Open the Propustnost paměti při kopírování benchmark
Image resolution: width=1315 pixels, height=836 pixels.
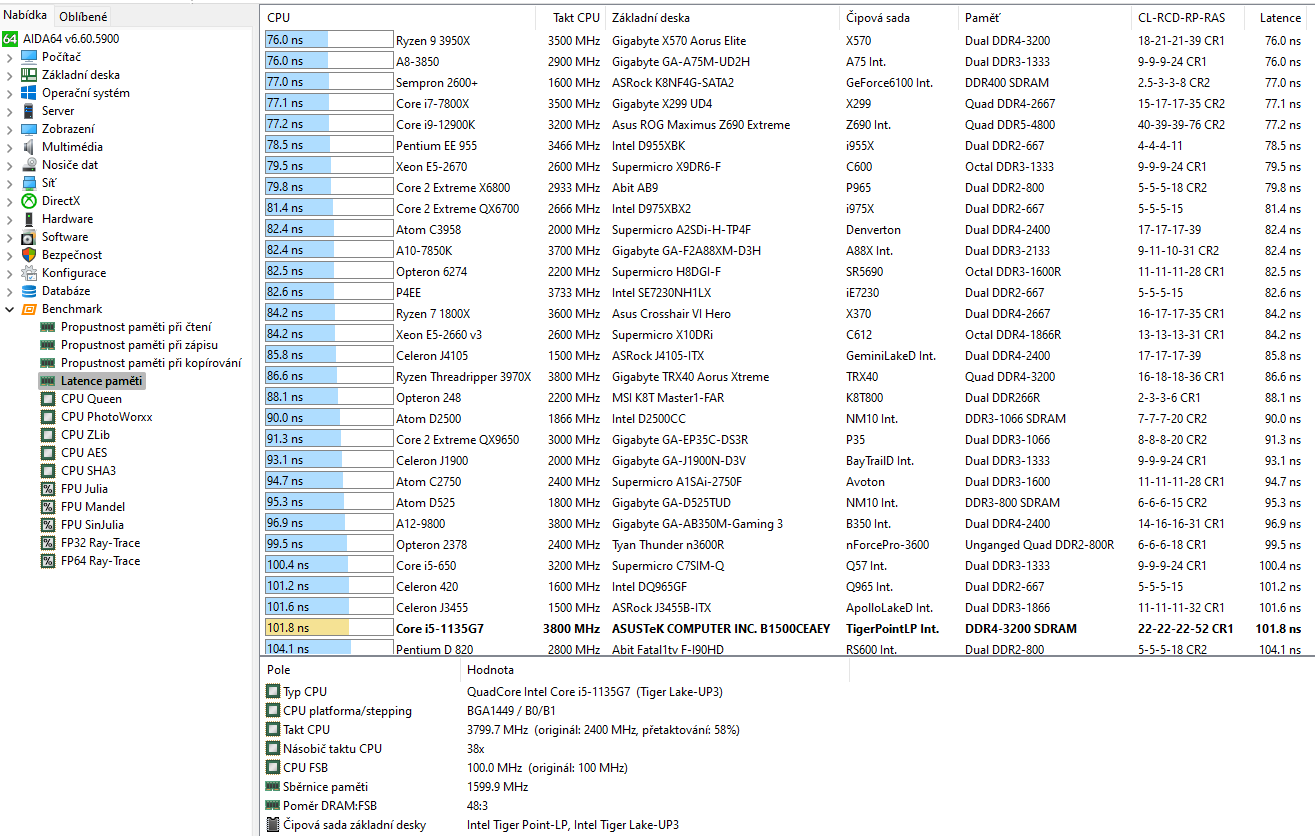click(x=151, y=363)
